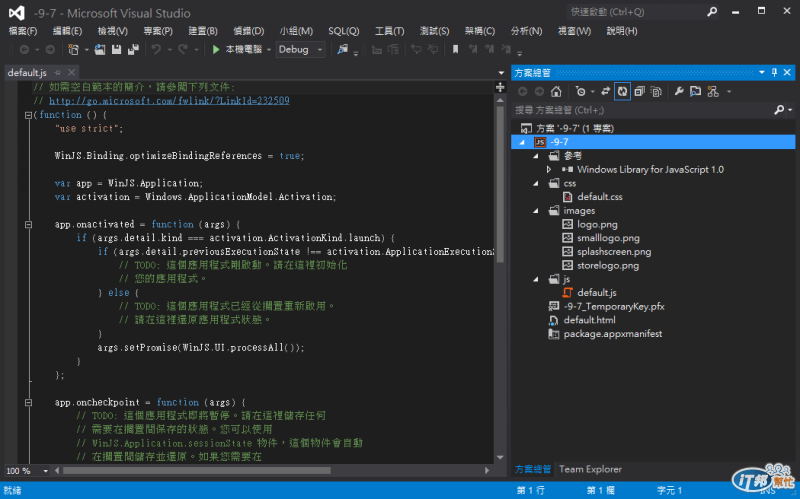The image size is (800, 499).
Task: Select default.html in Solution Explorer
Action: [x=589, y=320]
